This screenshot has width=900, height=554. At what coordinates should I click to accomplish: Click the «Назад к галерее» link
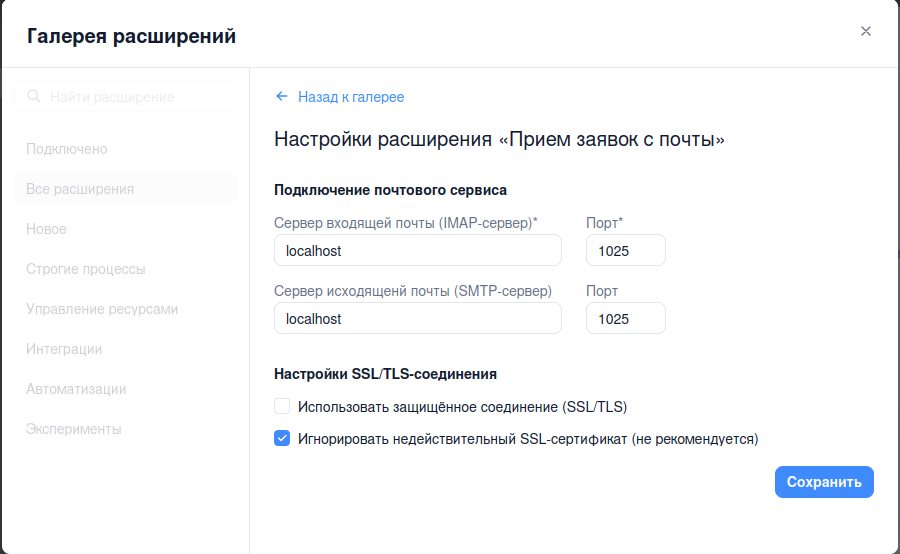pyautogui.click(x=350, y=97)
